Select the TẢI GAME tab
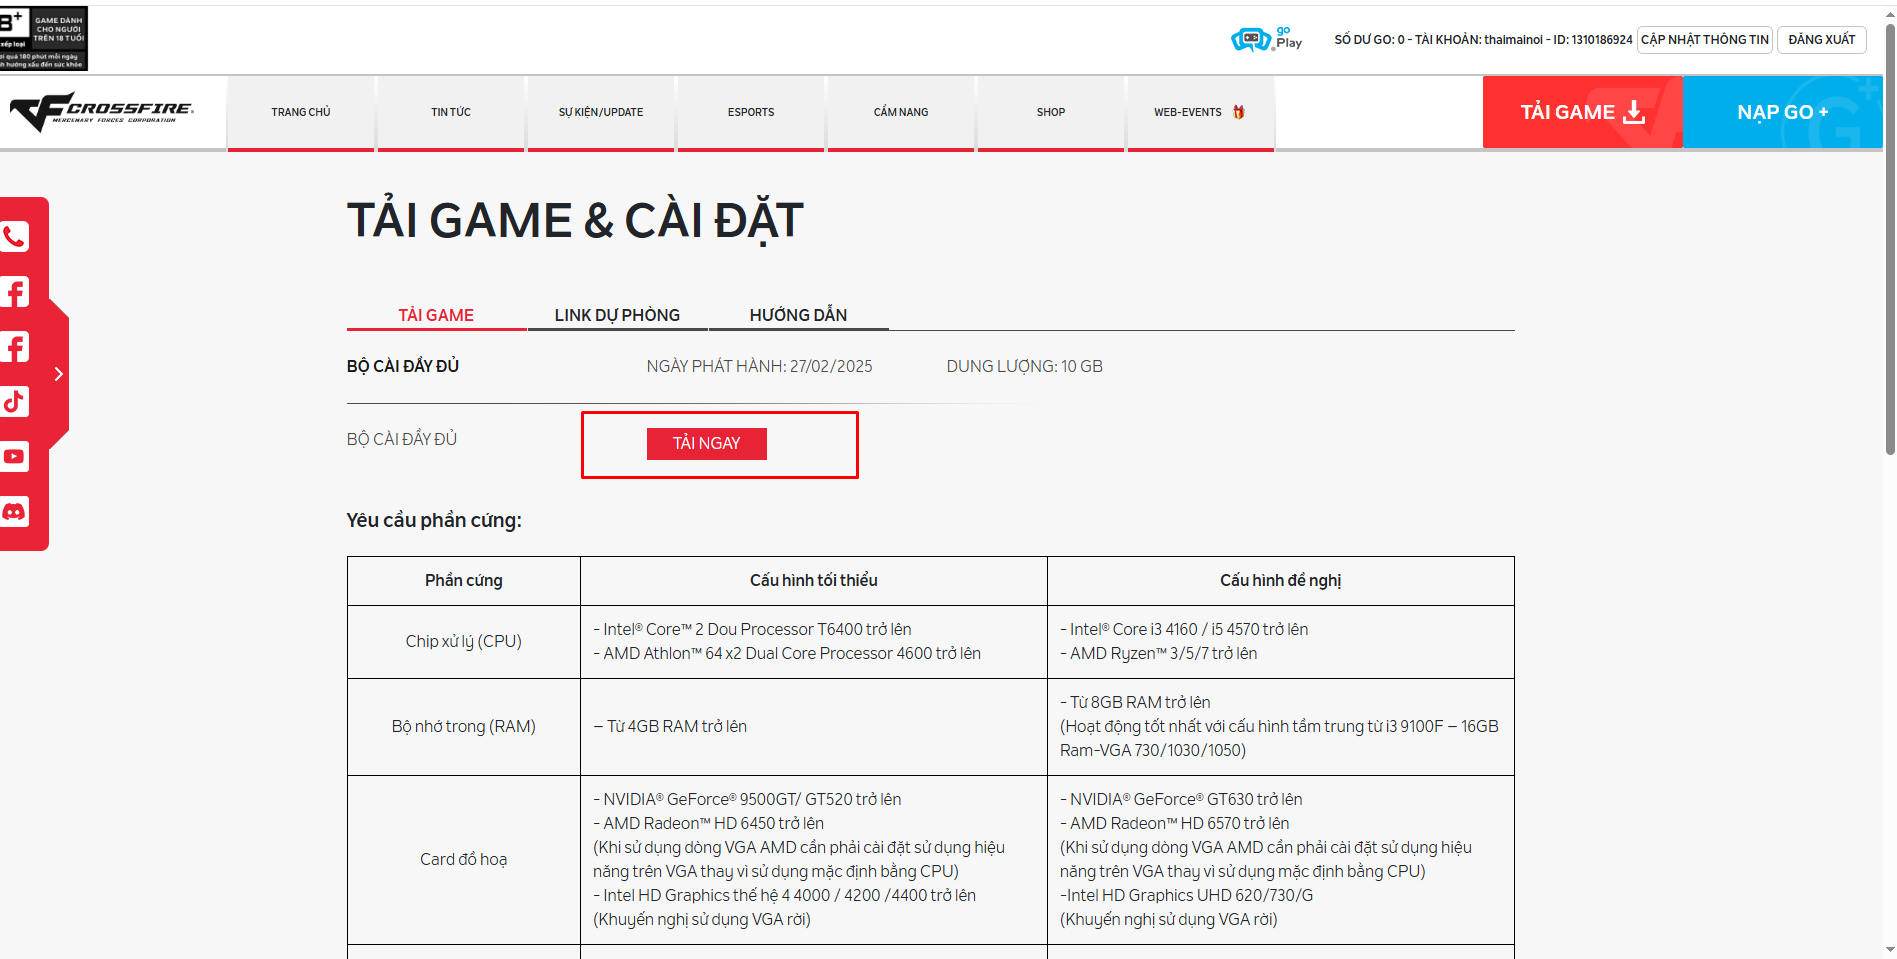 click(x=436, y=315)
